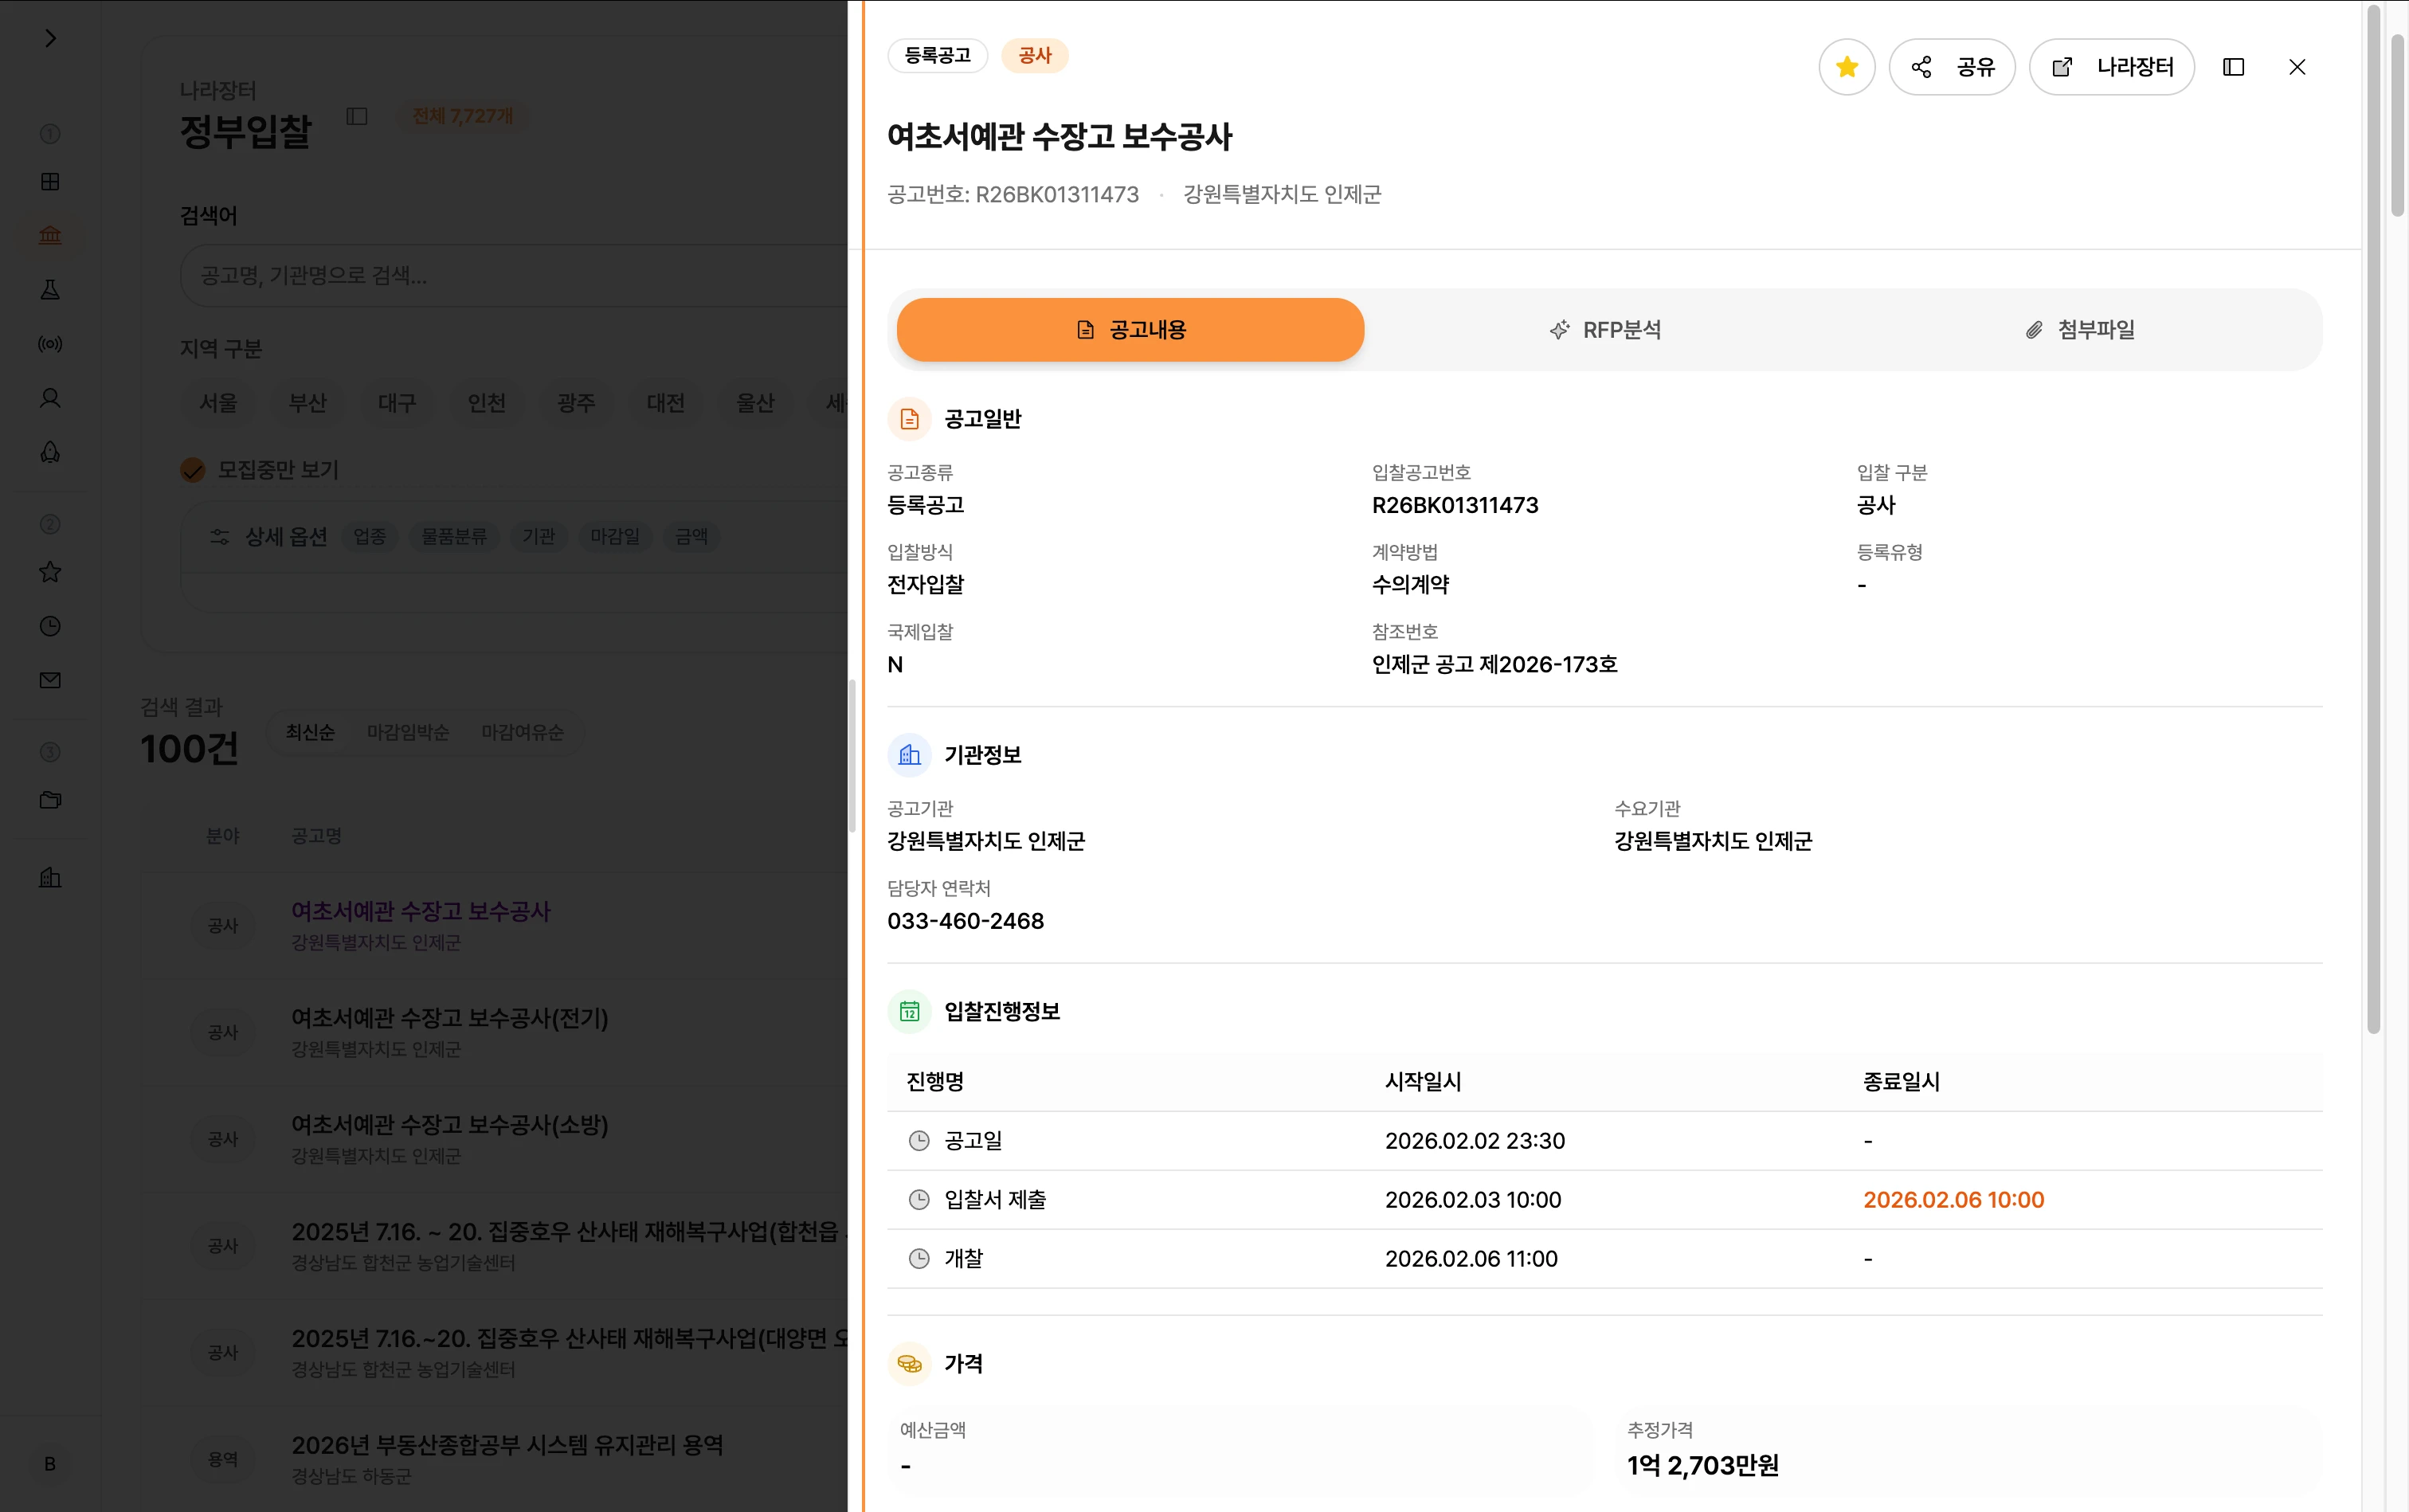Select the 공고내용 tab
Viewport: 2409px width, 1512px height.
click(1130, 330)
